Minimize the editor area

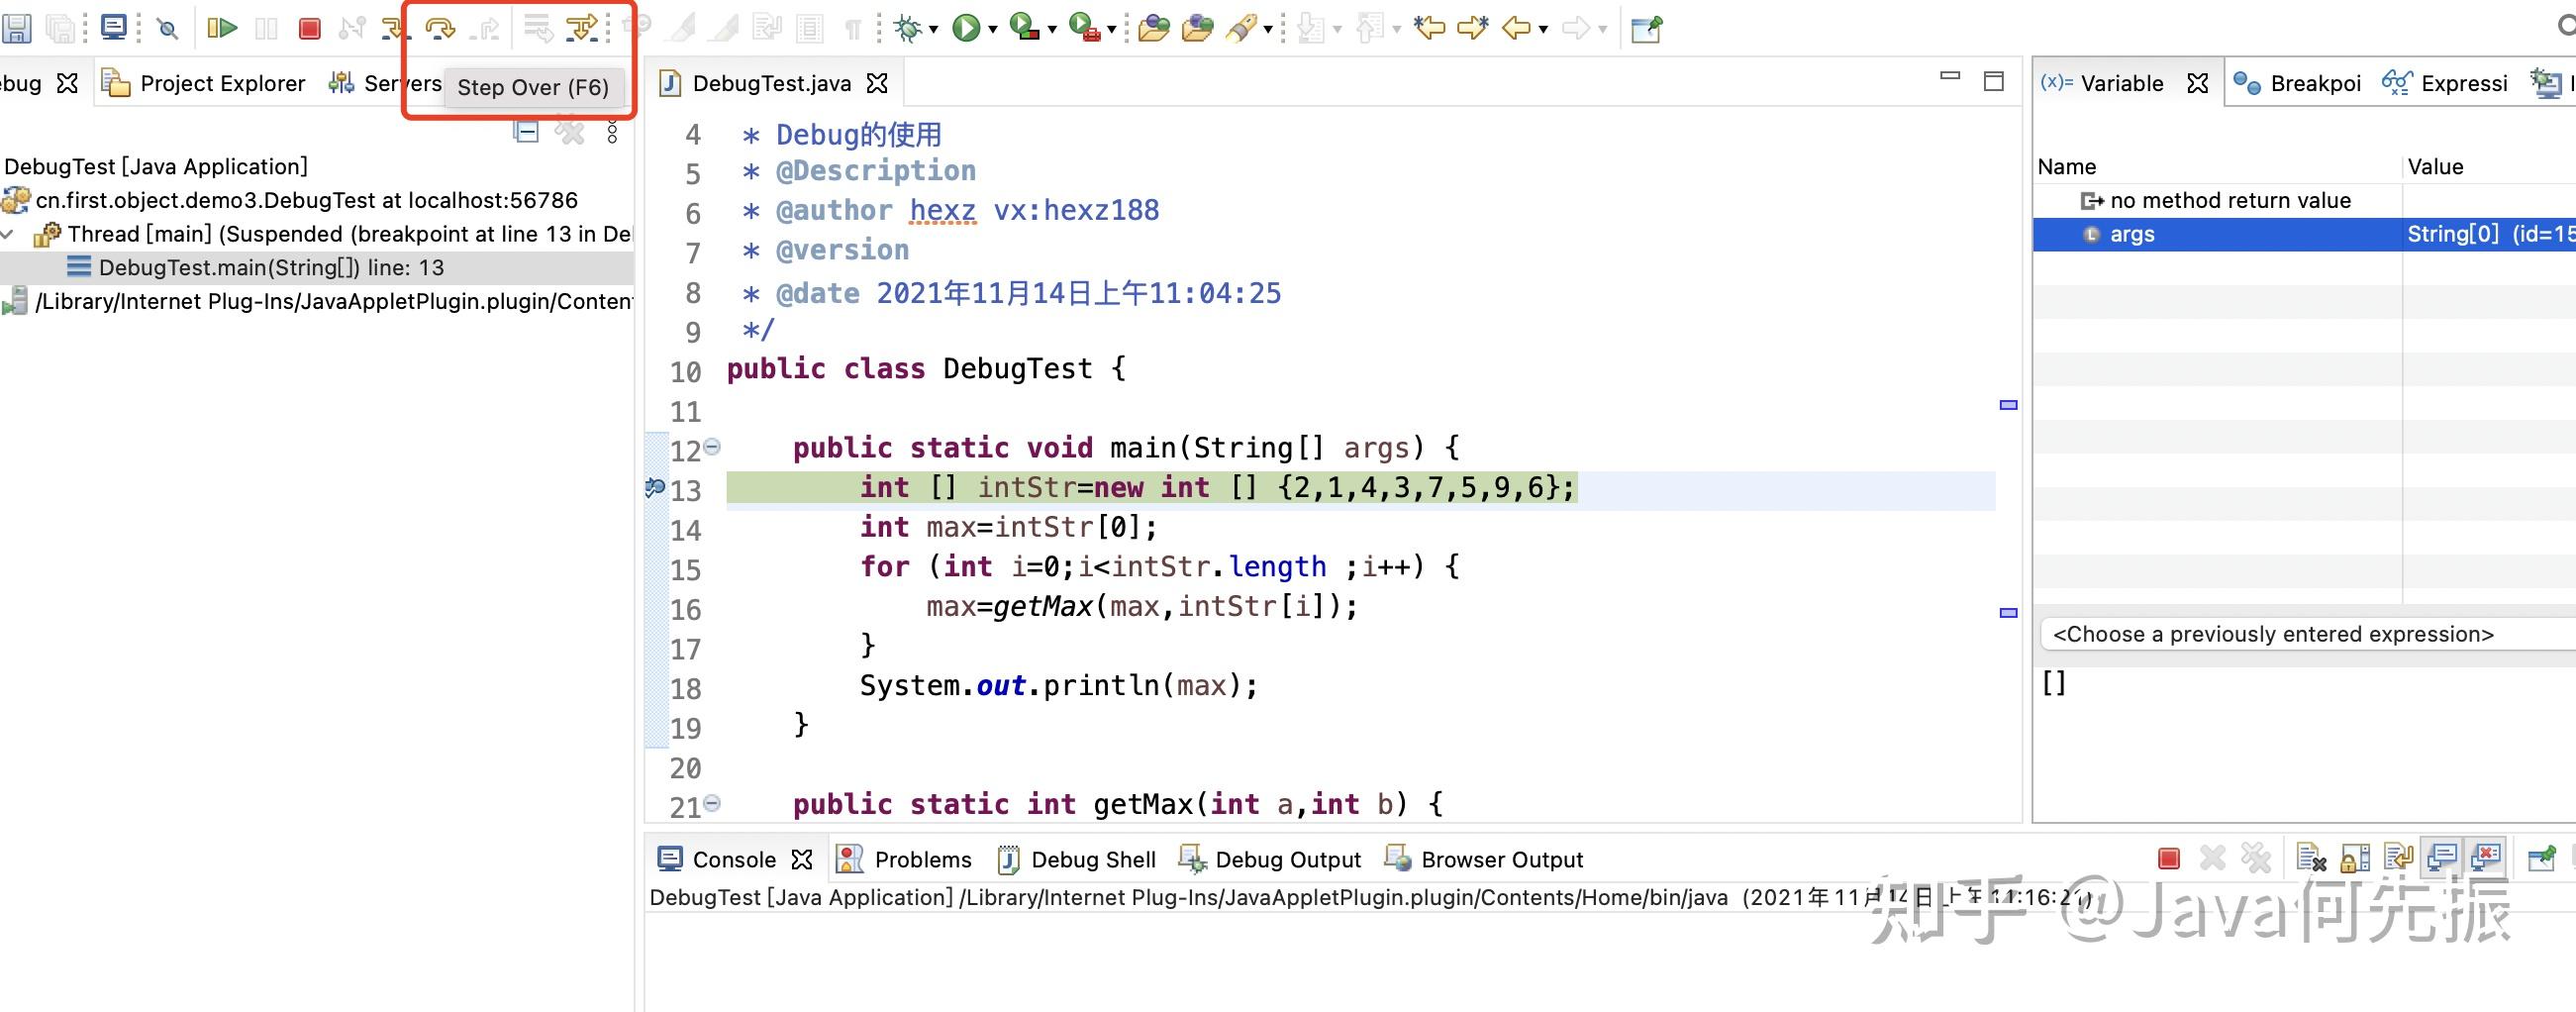1950,76
